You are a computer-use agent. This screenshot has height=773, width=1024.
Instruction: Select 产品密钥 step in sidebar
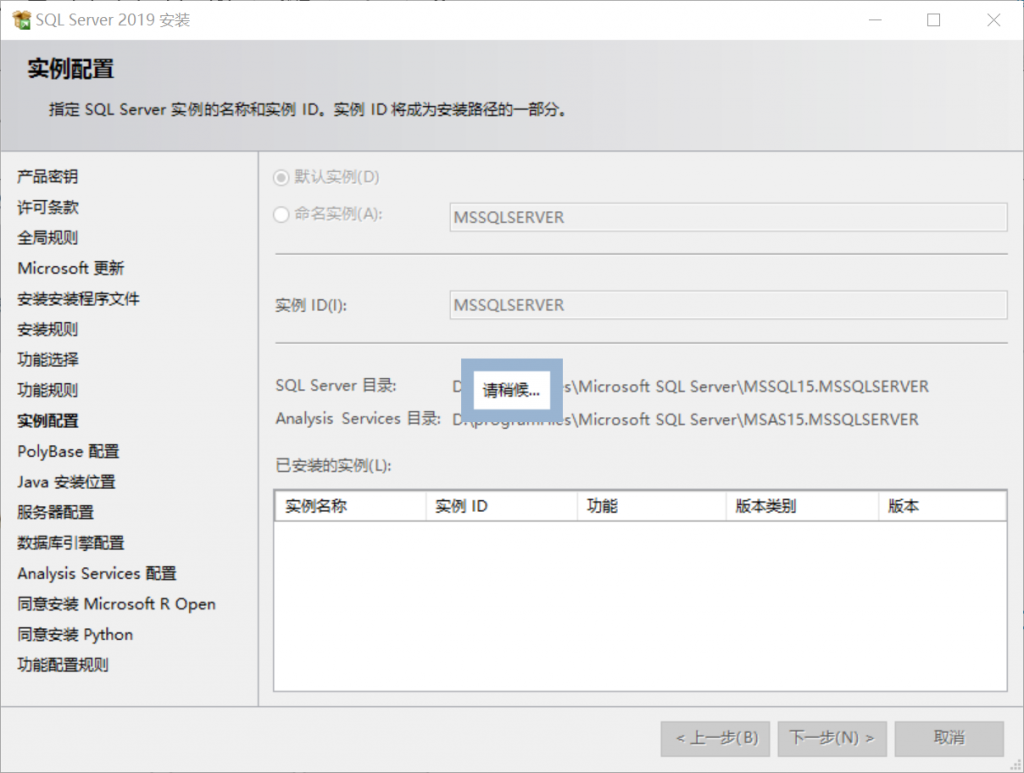click(47, 177)
